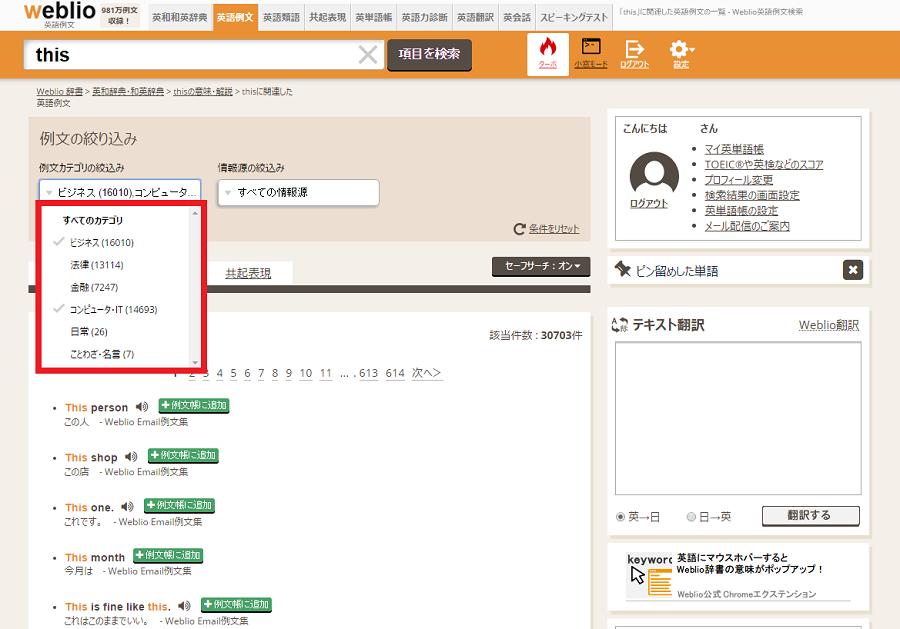900x629 pixels.
Task: Add 'This one.' to example notebook
Action: 179,506
